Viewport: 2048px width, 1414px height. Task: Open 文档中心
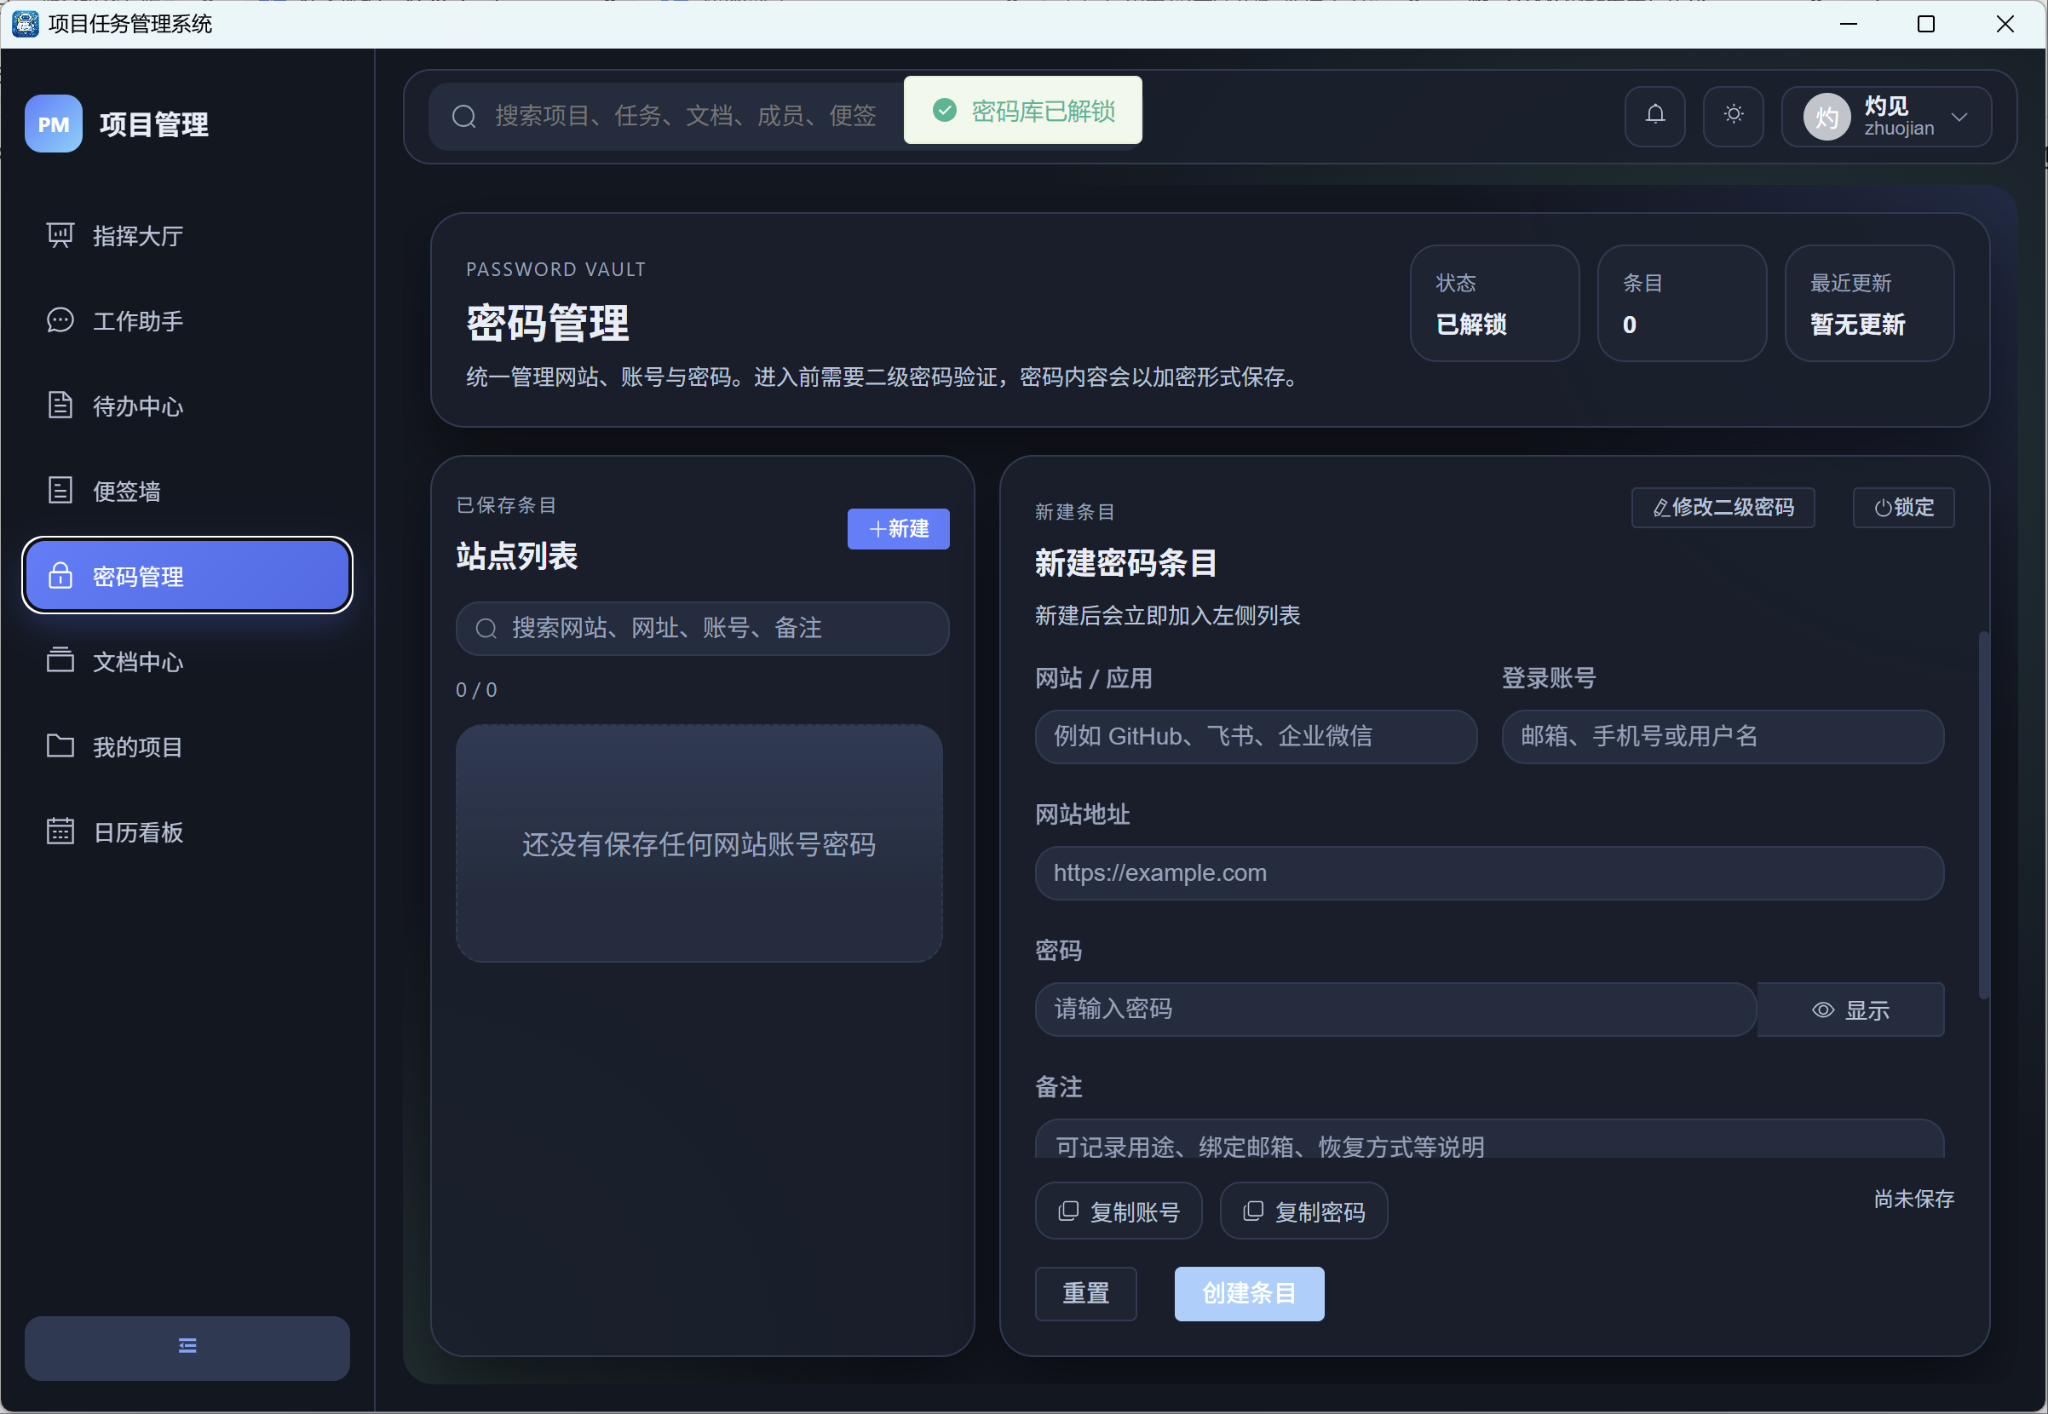coord(137,661)
